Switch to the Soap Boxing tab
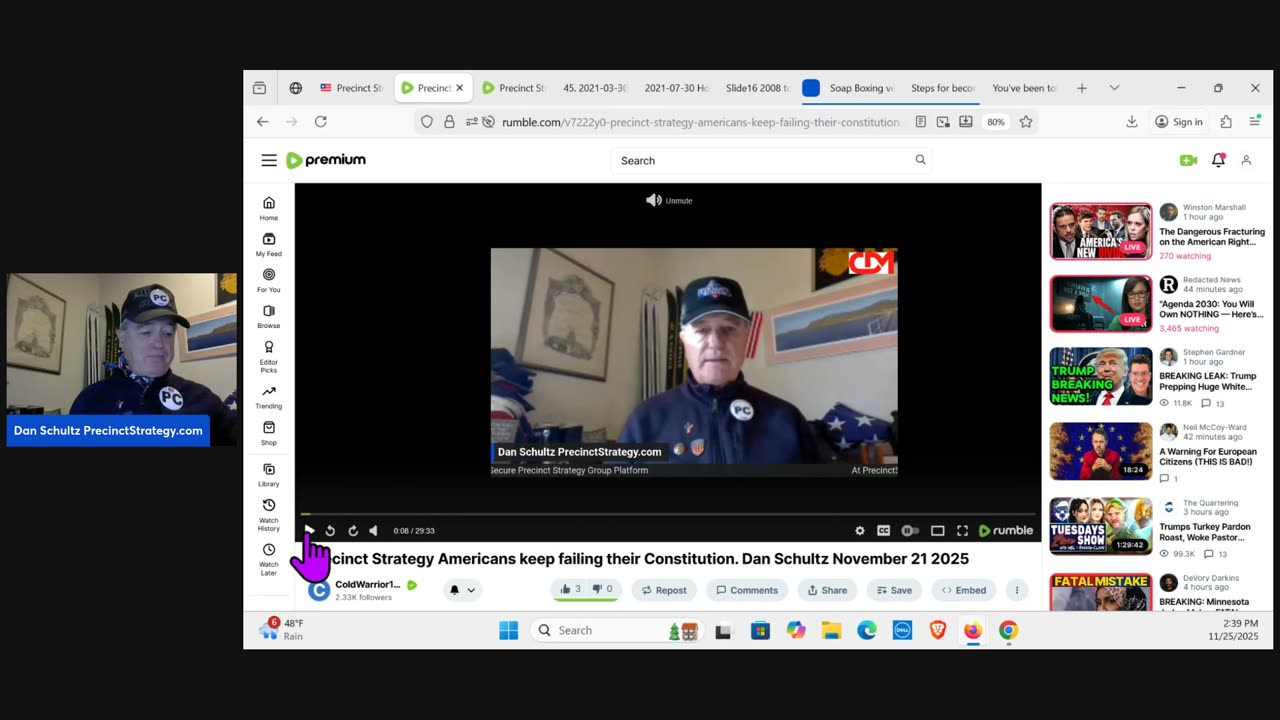Image resolution: width=1280 pixels, height=720 pixels. [849, 88]
